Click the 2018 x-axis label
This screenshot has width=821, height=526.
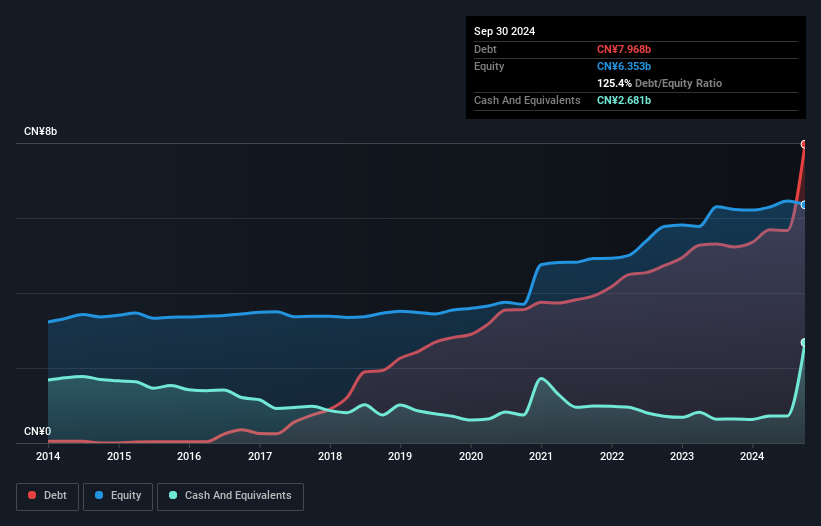point(330,456)
